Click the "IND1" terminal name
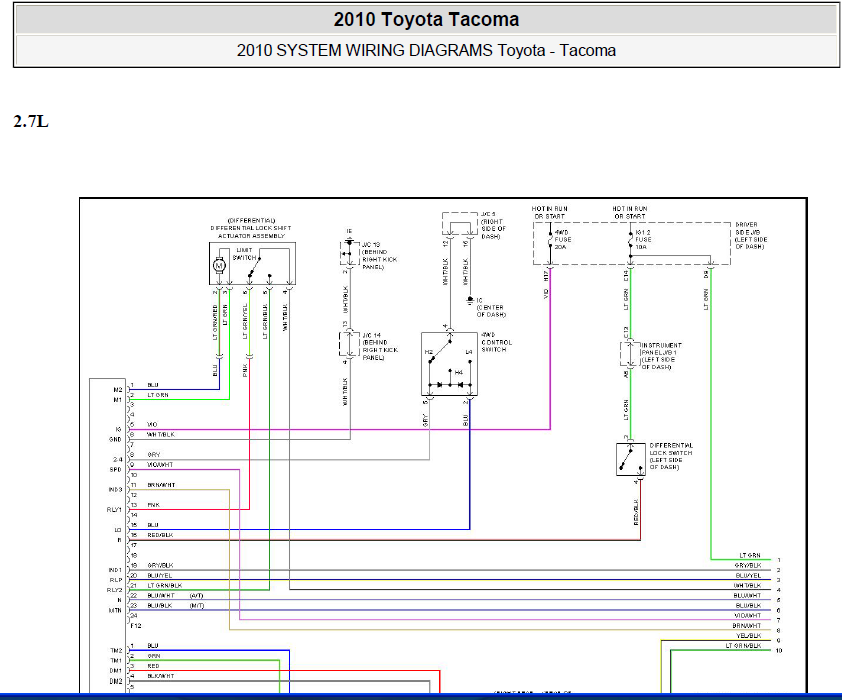Screen dimensions: 842x700 pos(115,570)
